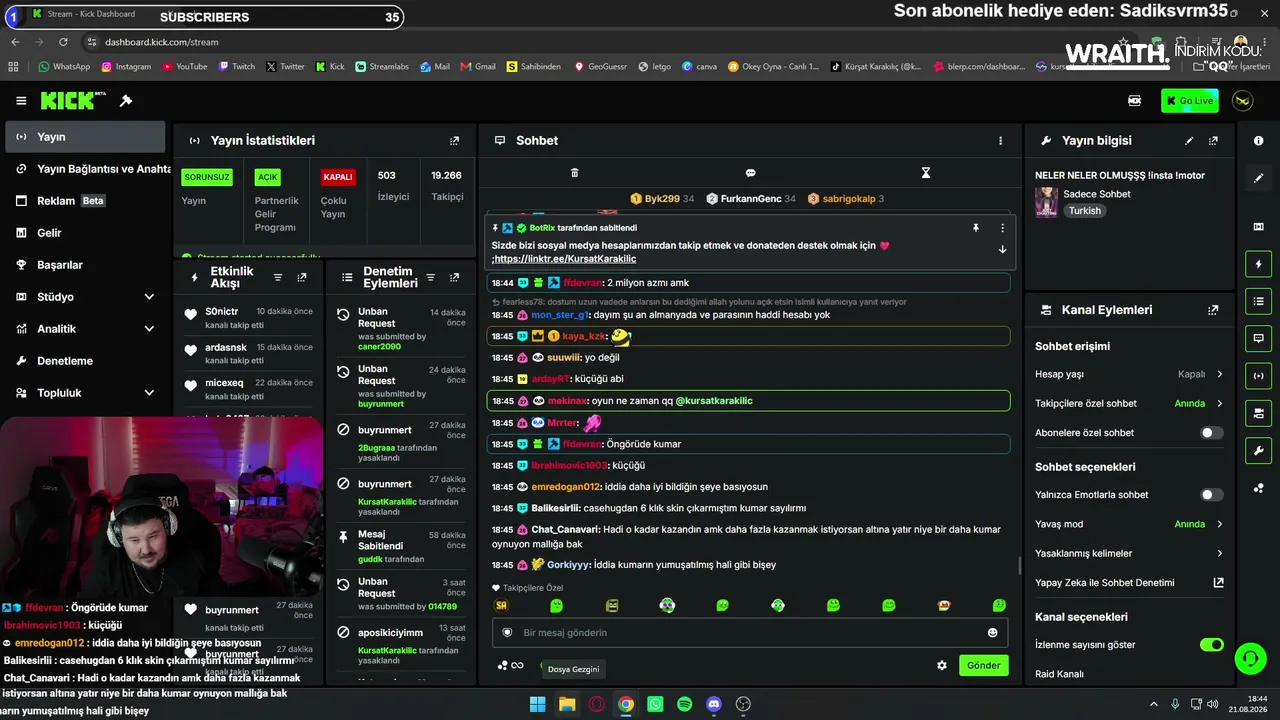The height and width of the screenshot is (720, 1280).
Task: Filter the Denetim Eylemleri list
Action: click(x=430, y=277)
